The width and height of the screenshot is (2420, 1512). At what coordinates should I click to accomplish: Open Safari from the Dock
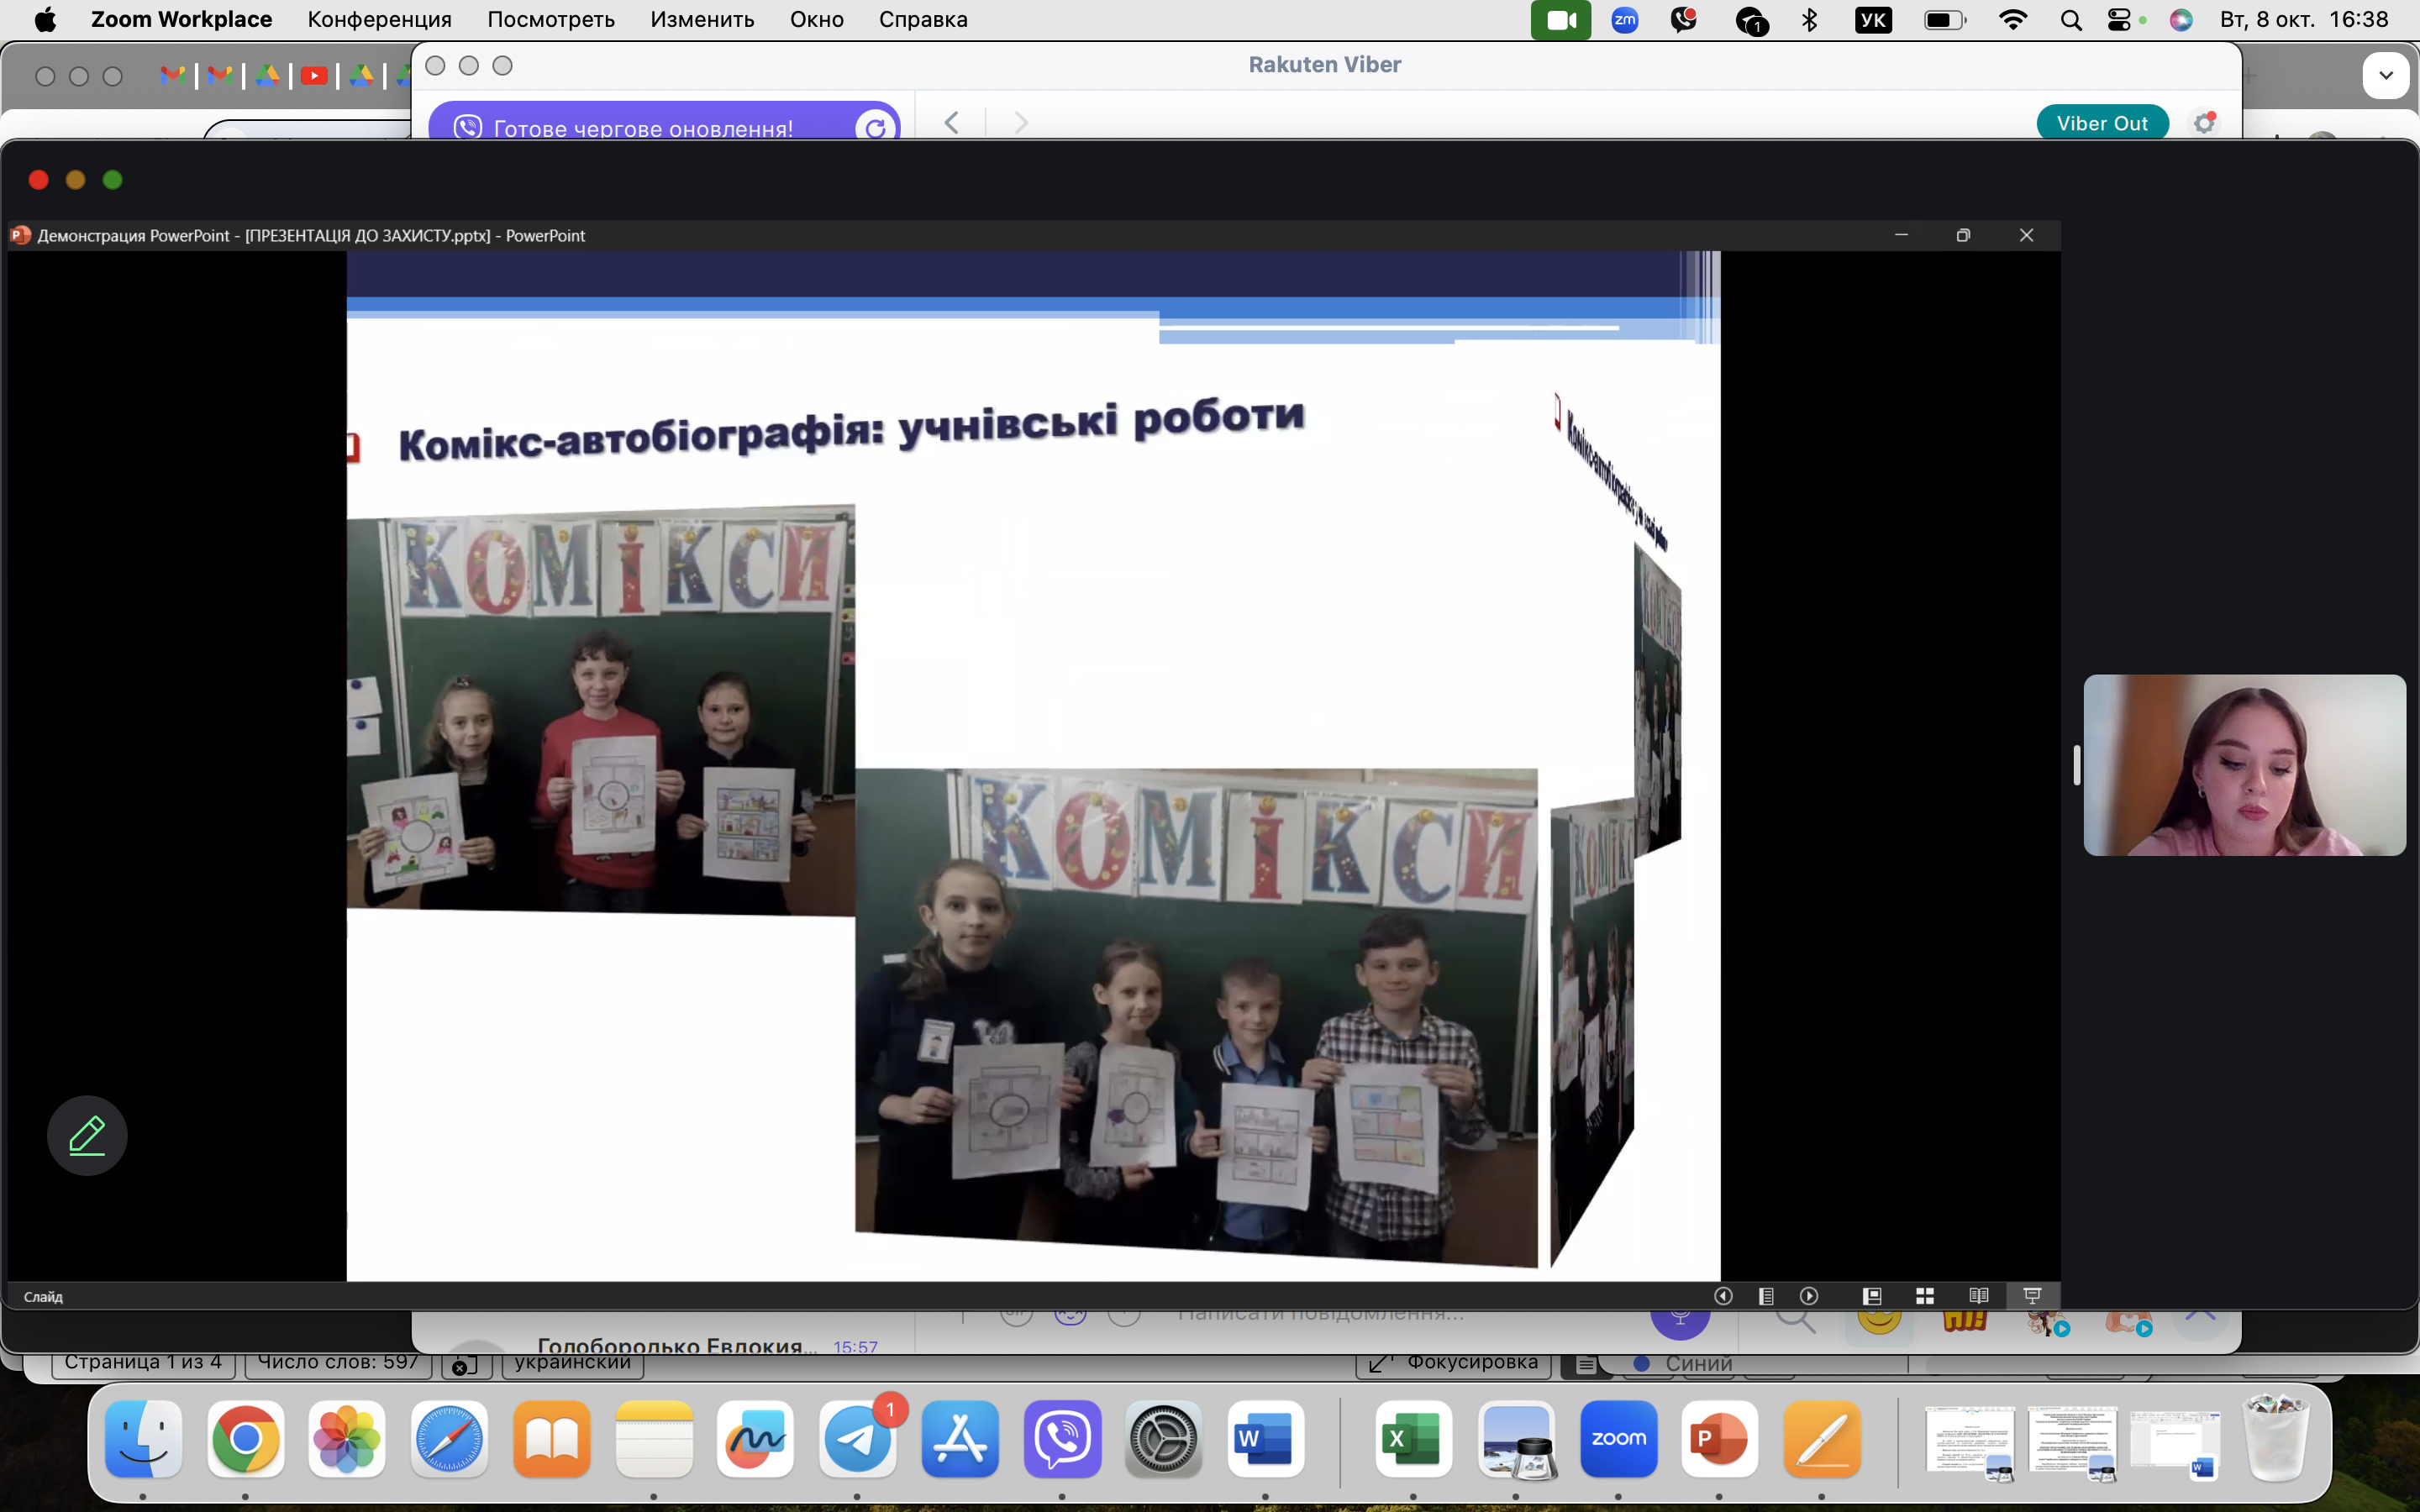click(449, 1439)
